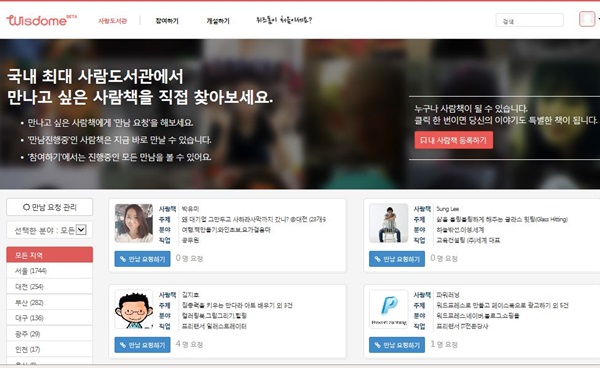Select 모든 지역 region filter

50,255
